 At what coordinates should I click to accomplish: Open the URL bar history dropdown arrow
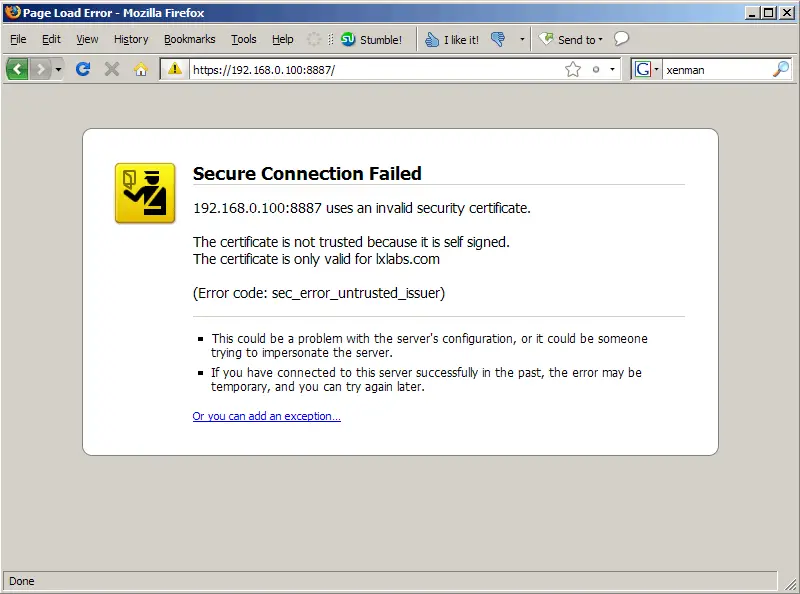pyautogui.click(x=612, y=69)
